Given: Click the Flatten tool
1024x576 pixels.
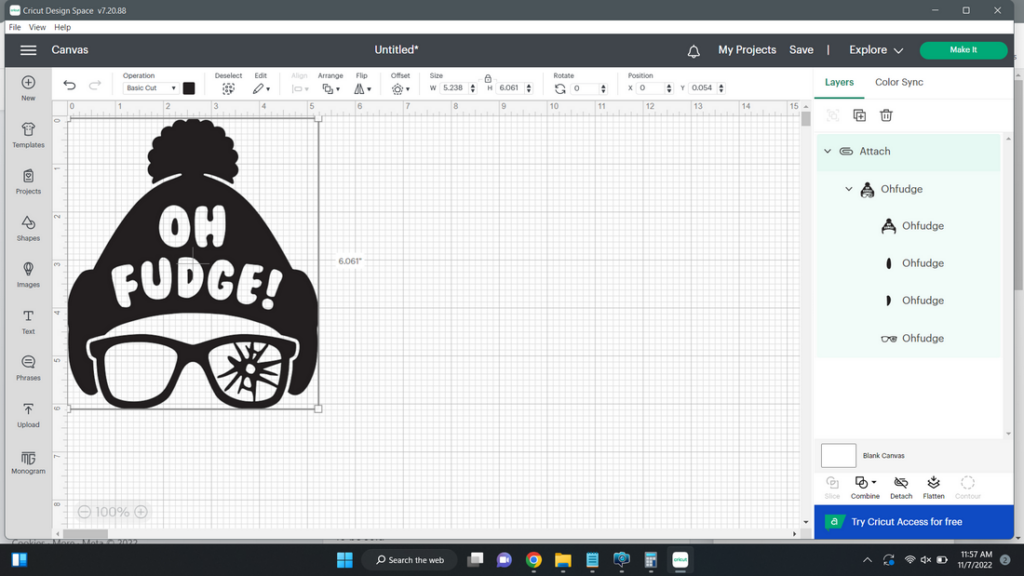Looking at the screenshot, I should tap(933, 487).
